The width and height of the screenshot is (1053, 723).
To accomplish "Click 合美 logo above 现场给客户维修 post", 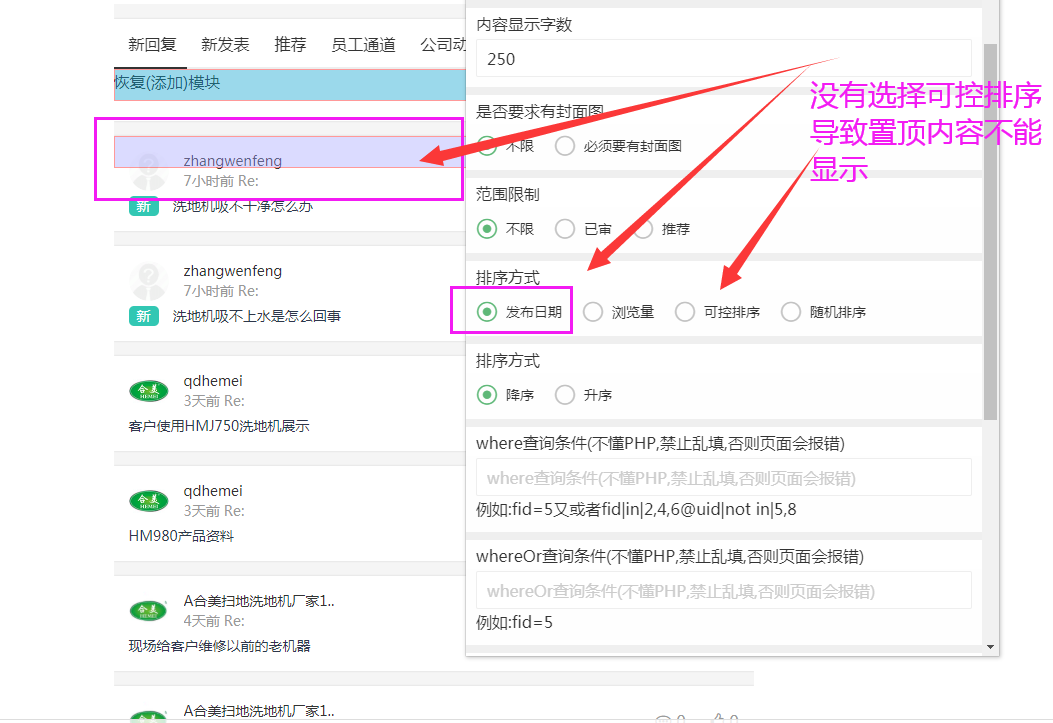I will click(x=149, y=610).
